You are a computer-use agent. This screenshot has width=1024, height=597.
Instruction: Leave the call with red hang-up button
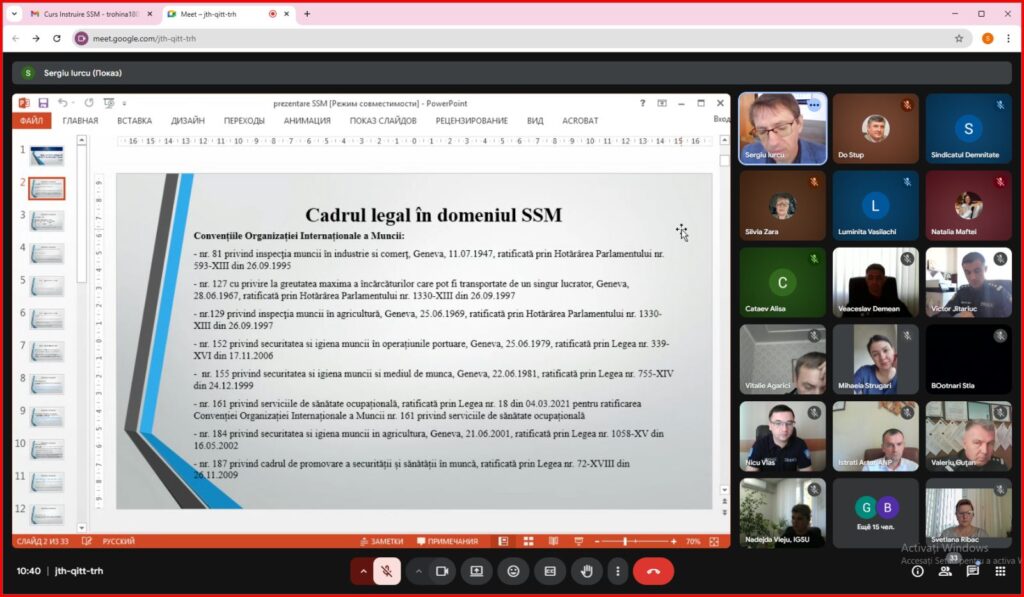(x=653, y=571)
